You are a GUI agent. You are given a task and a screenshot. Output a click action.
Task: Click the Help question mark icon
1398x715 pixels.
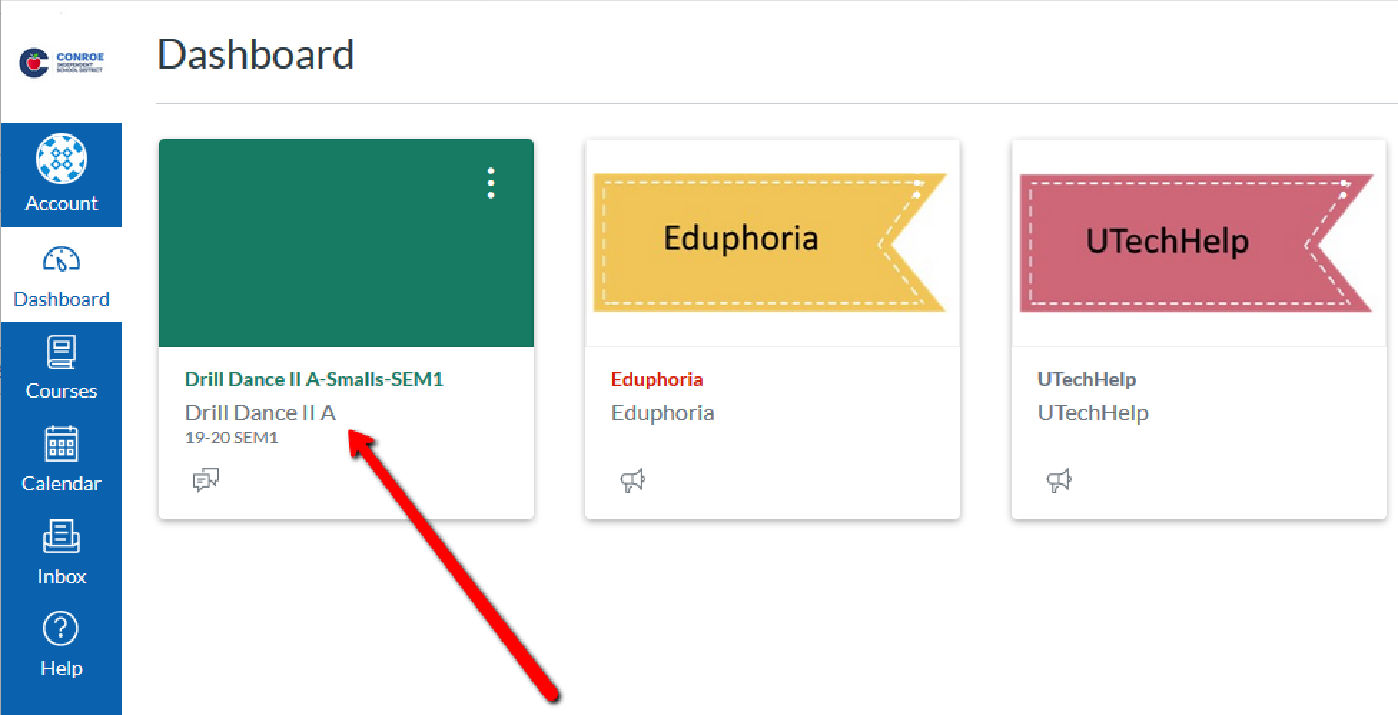61,630
